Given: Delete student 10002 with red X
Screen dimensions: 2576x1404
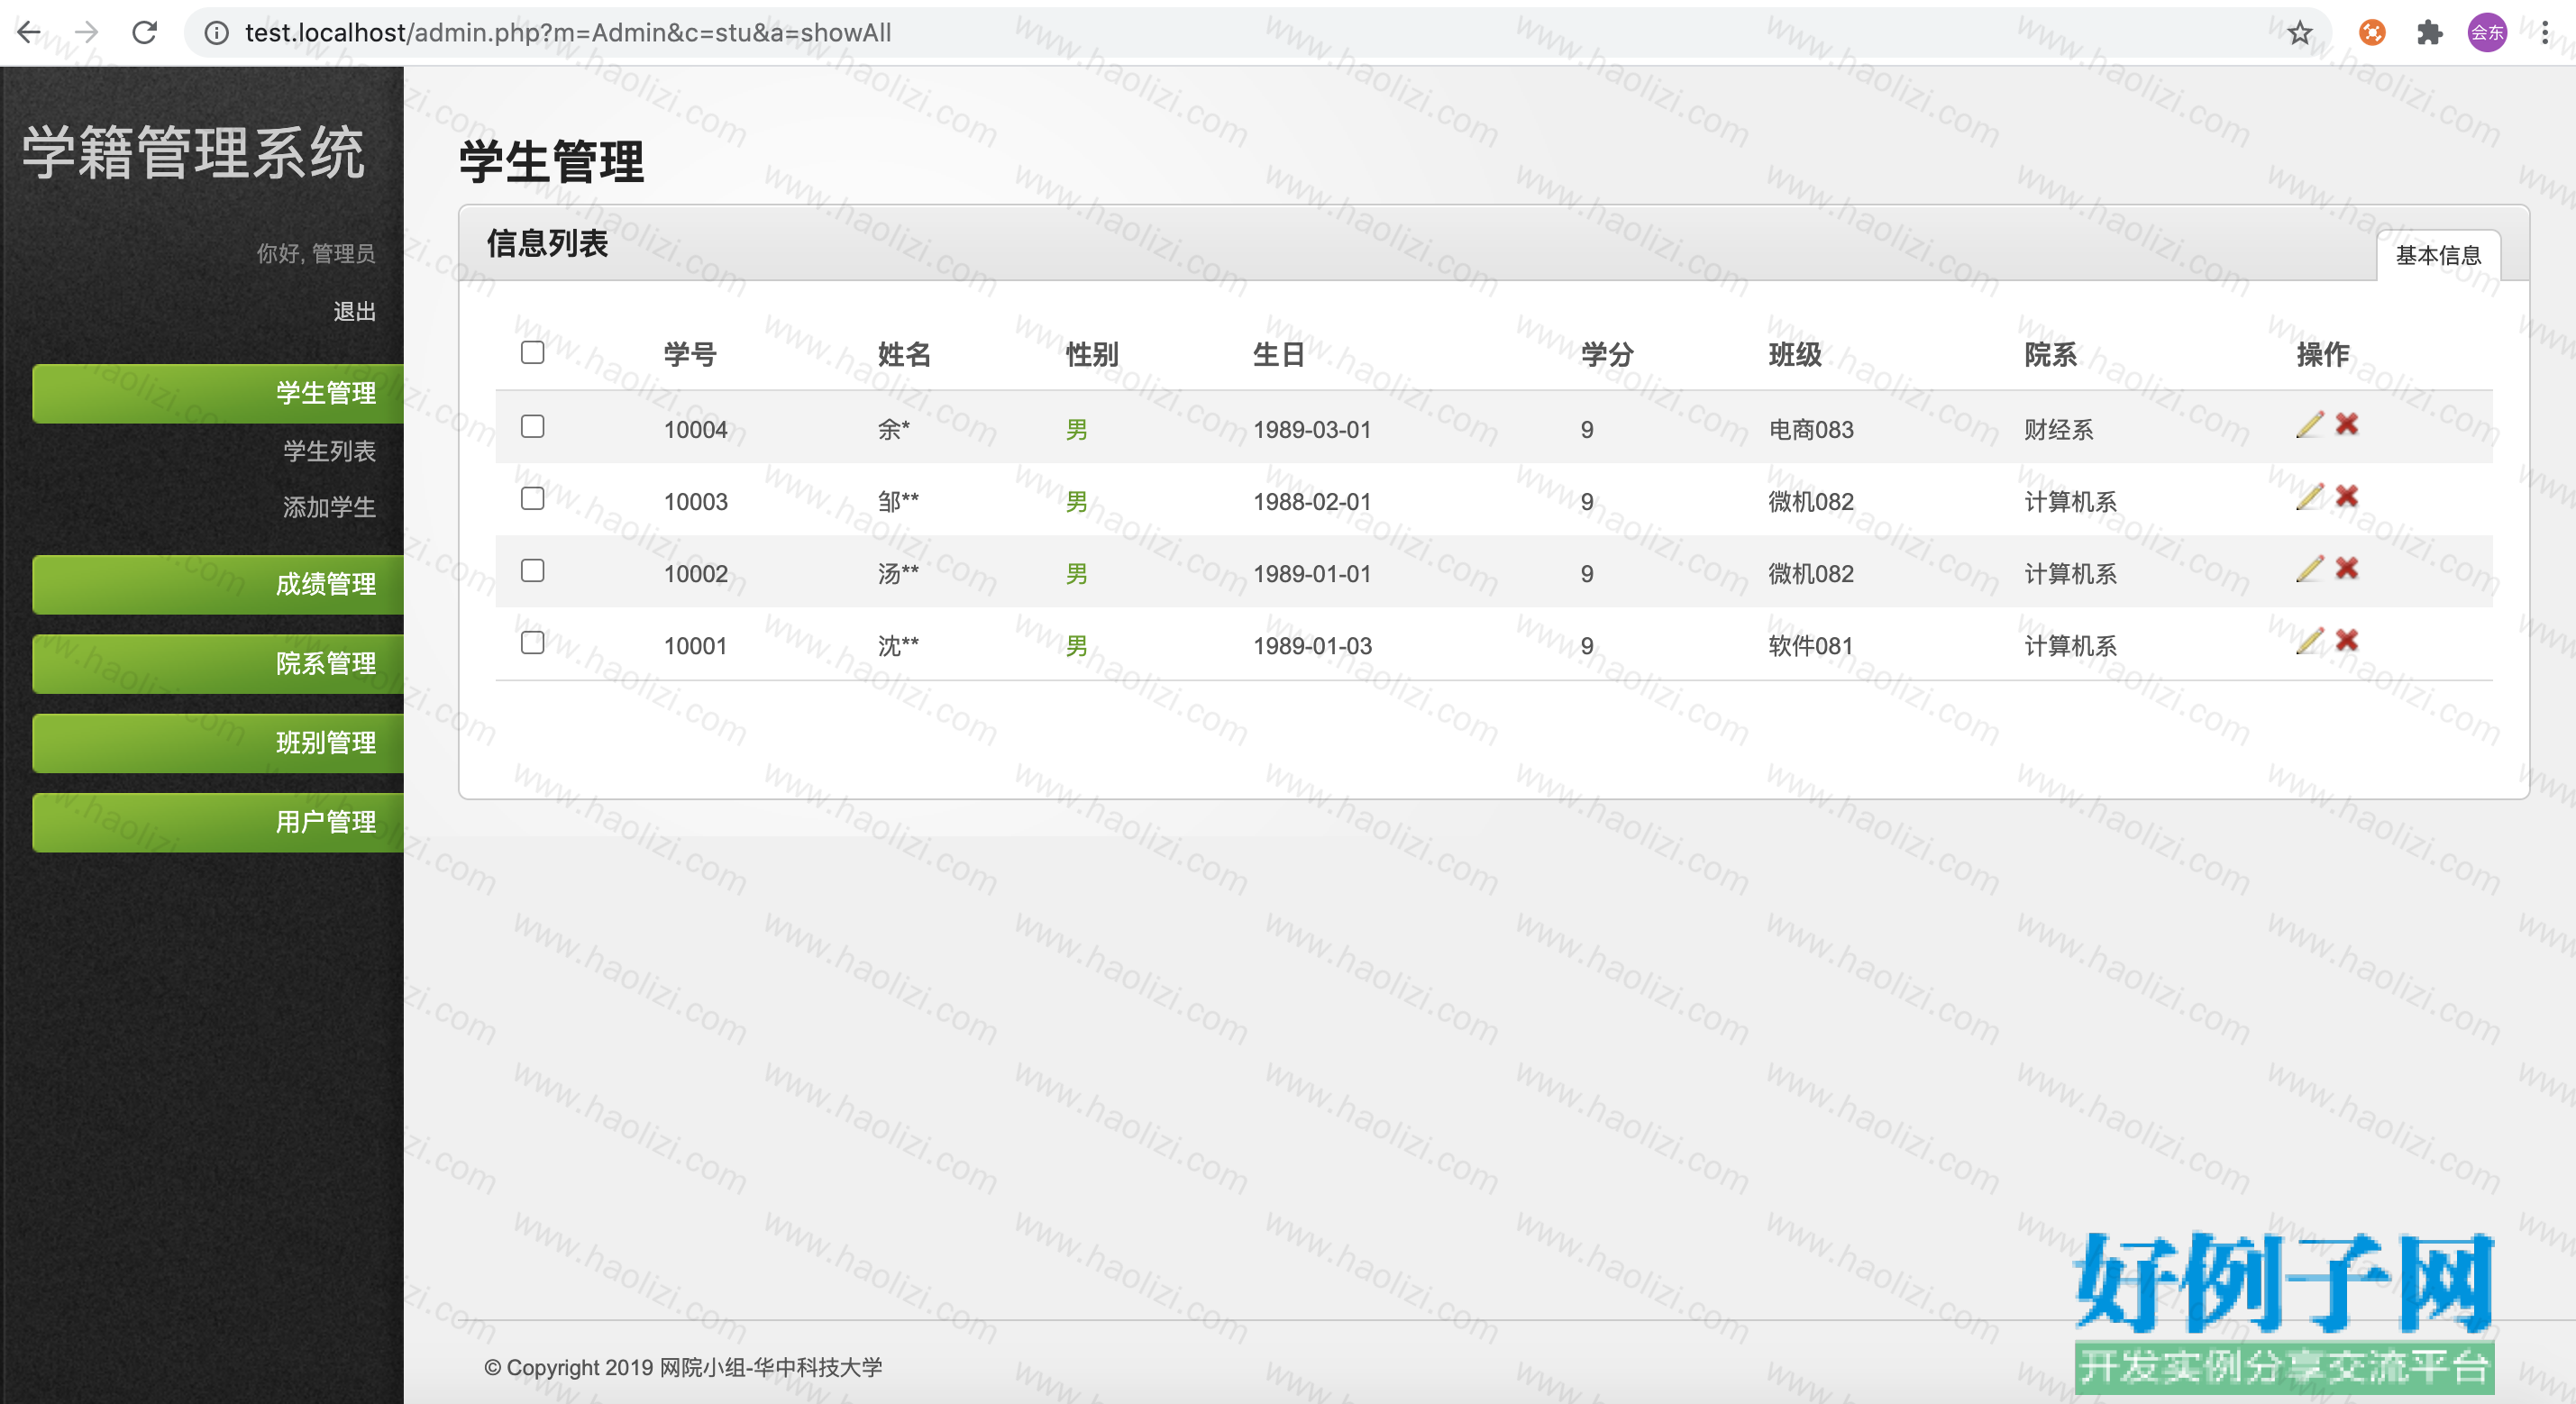Looking at the screenshot, I should tap(2347, 569).
